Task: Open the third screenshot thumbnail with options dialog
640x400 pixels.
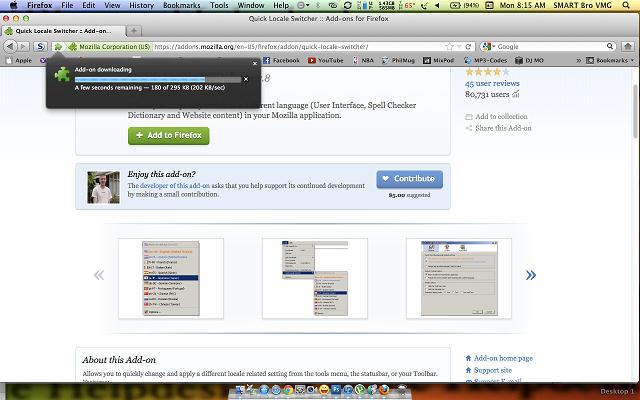Action: click(459, 279)
